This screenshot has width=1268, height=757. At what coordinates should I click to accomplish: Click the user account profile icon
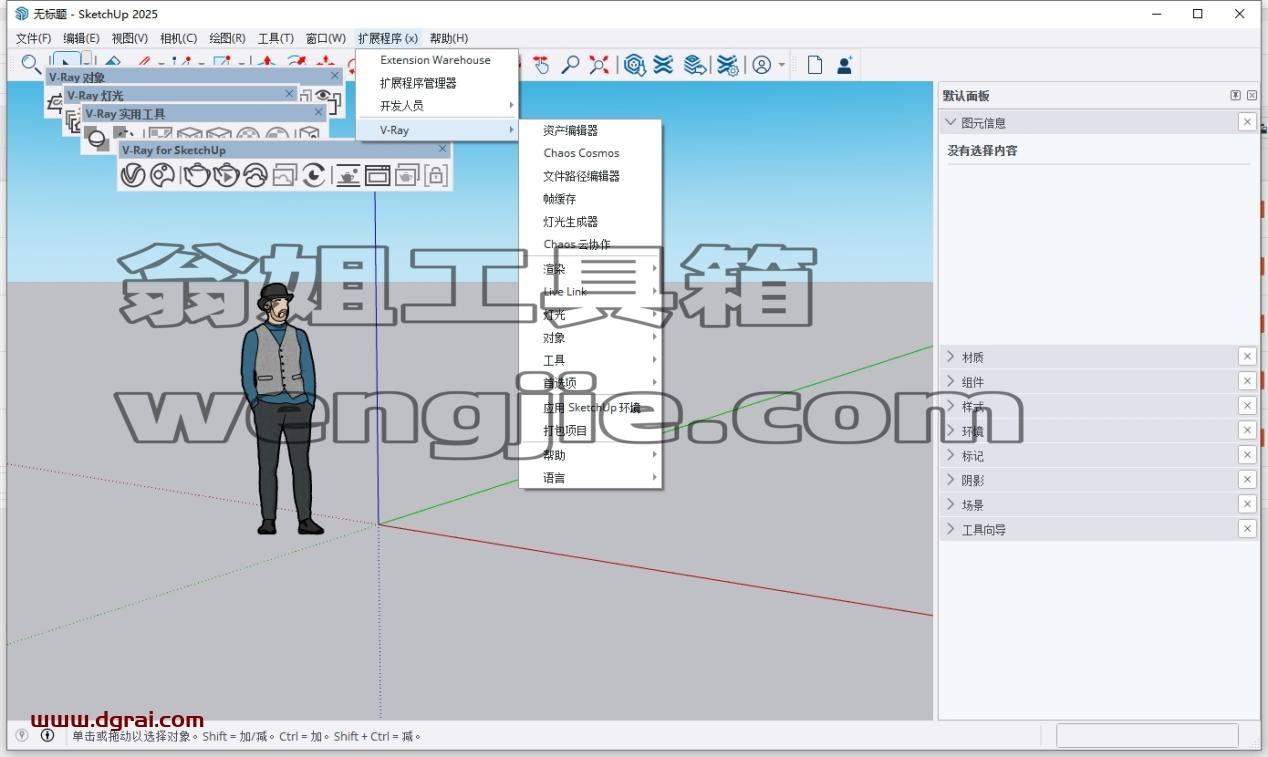click(x=762, y=65)
